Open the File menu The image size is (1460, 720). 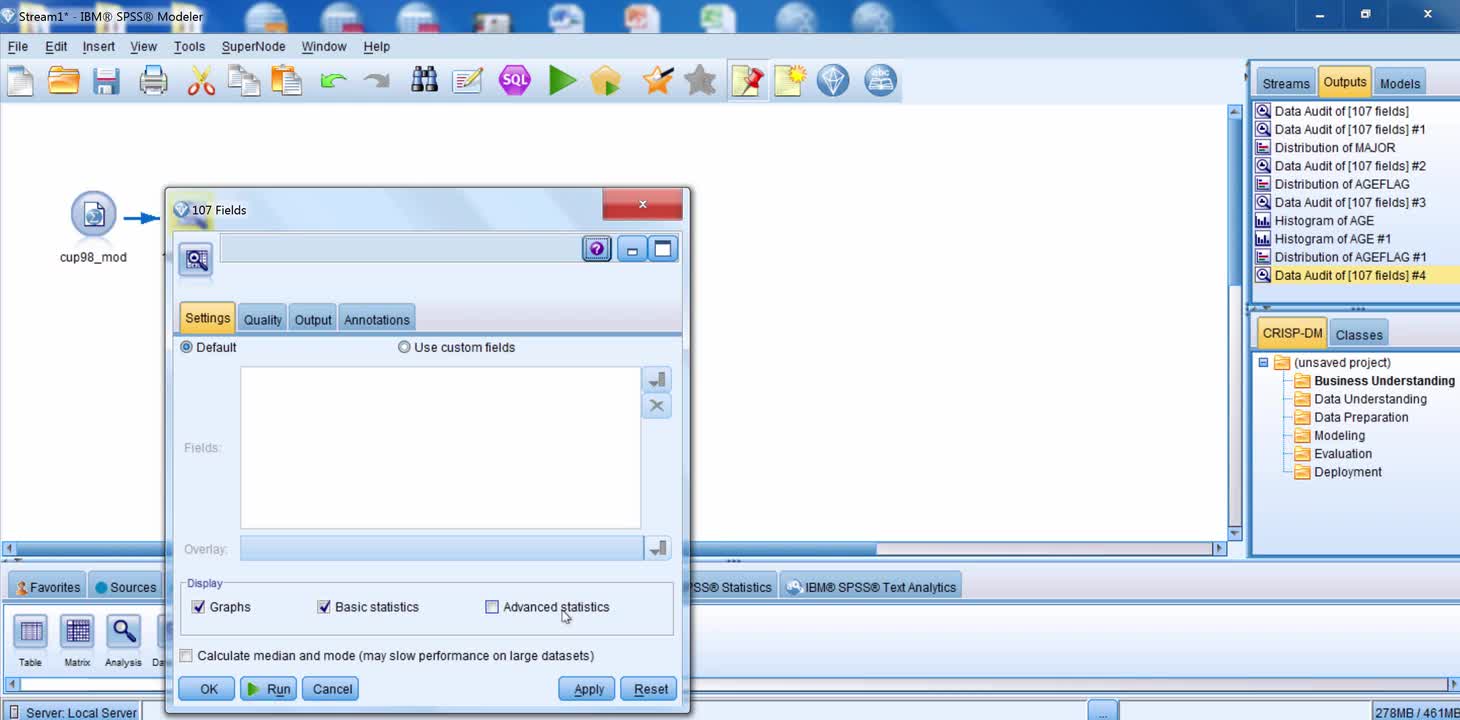point(17,46)
